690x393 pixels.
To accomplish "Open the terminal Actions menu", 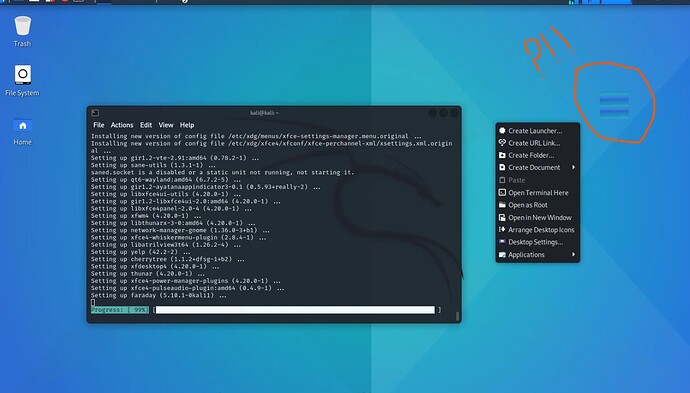I will click(x=122, y=125).
